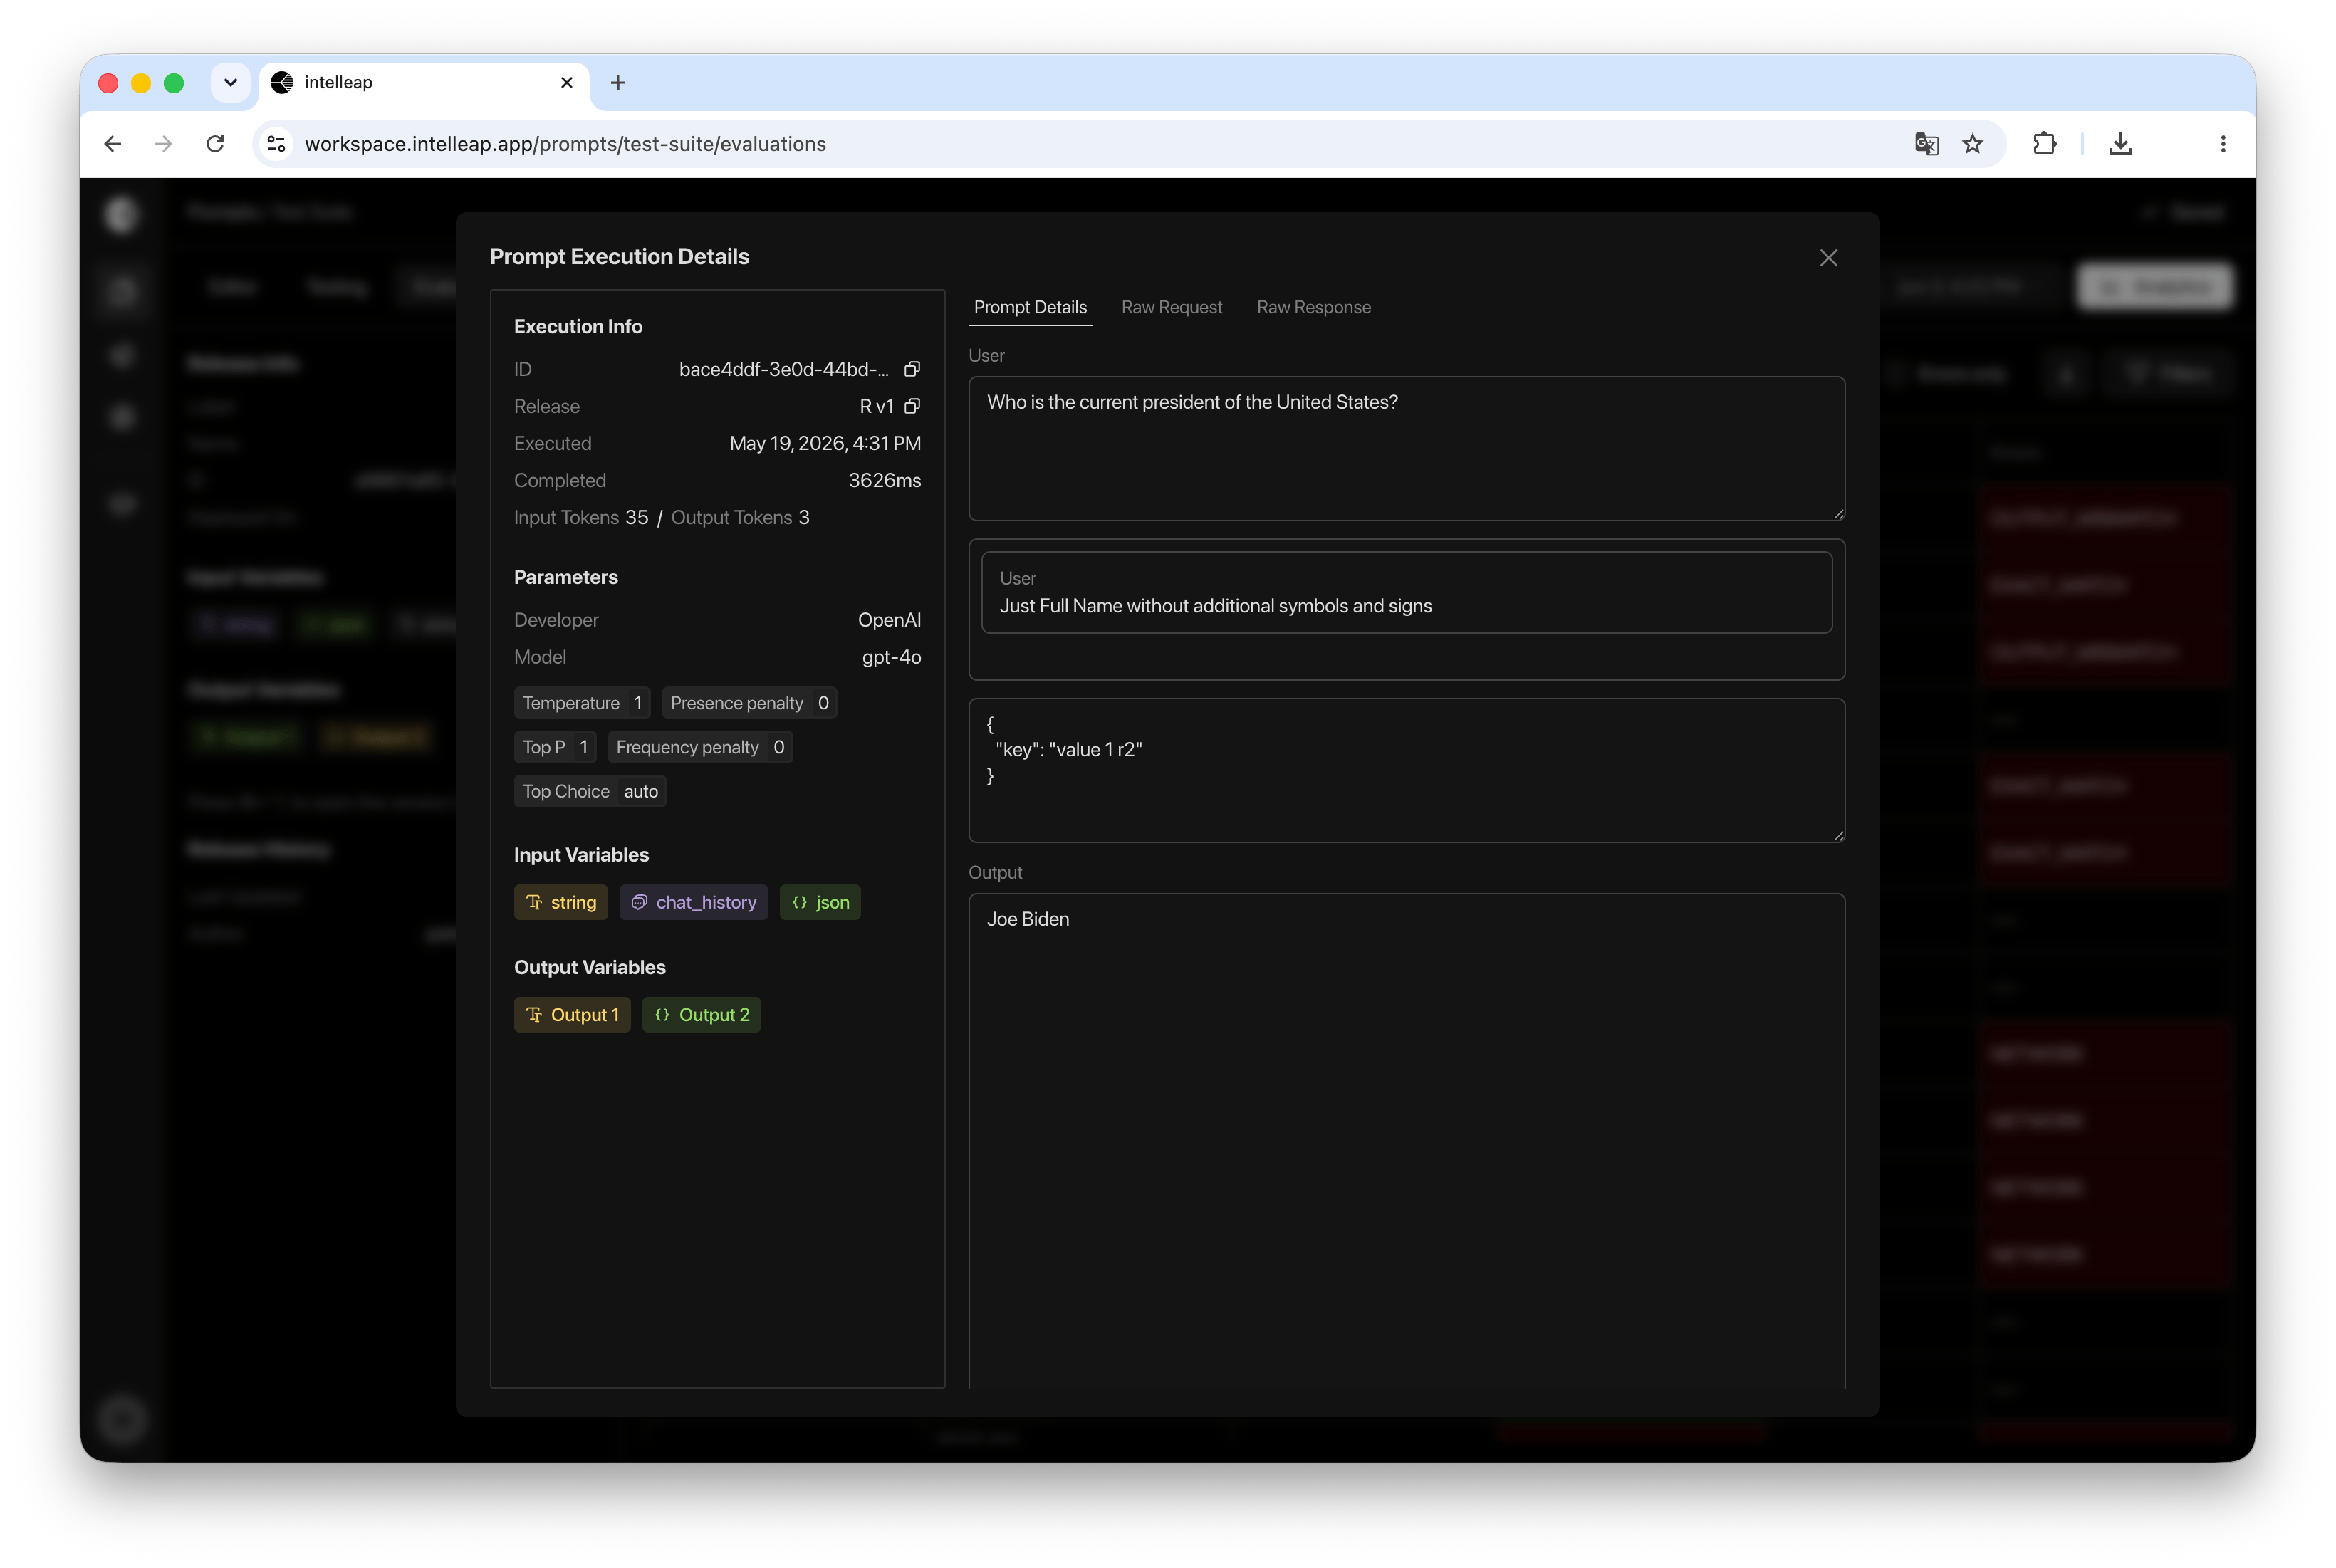The image size is (2336, 1568).
Task: Switch to the Raw Request tab
Action: (x=1172, y=307)
